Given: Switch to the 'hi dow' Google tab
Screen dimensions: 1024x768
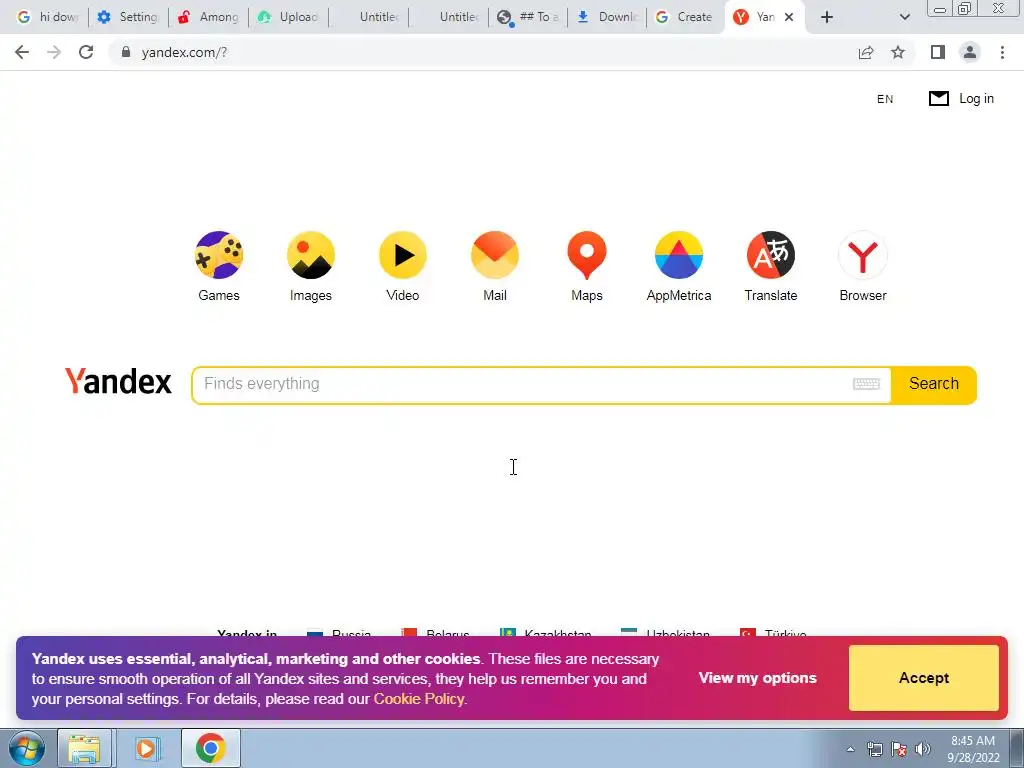Looking at the screenshot, I should (48, 17).
